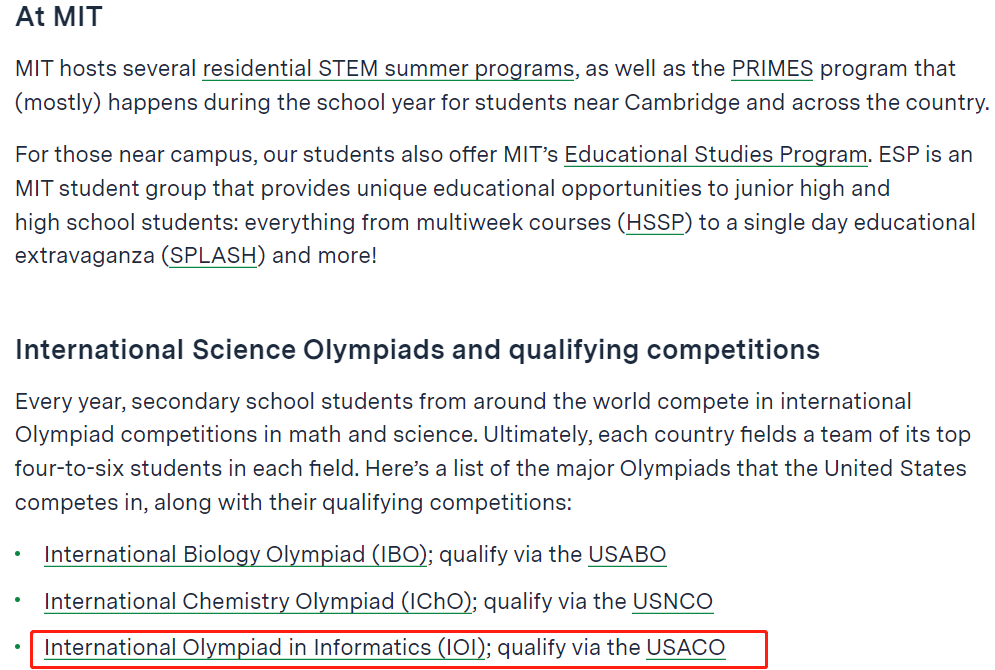995x670 pixels.
Task: Click the bullet before the Biology Olympiad item
Action: pos(19,554)
